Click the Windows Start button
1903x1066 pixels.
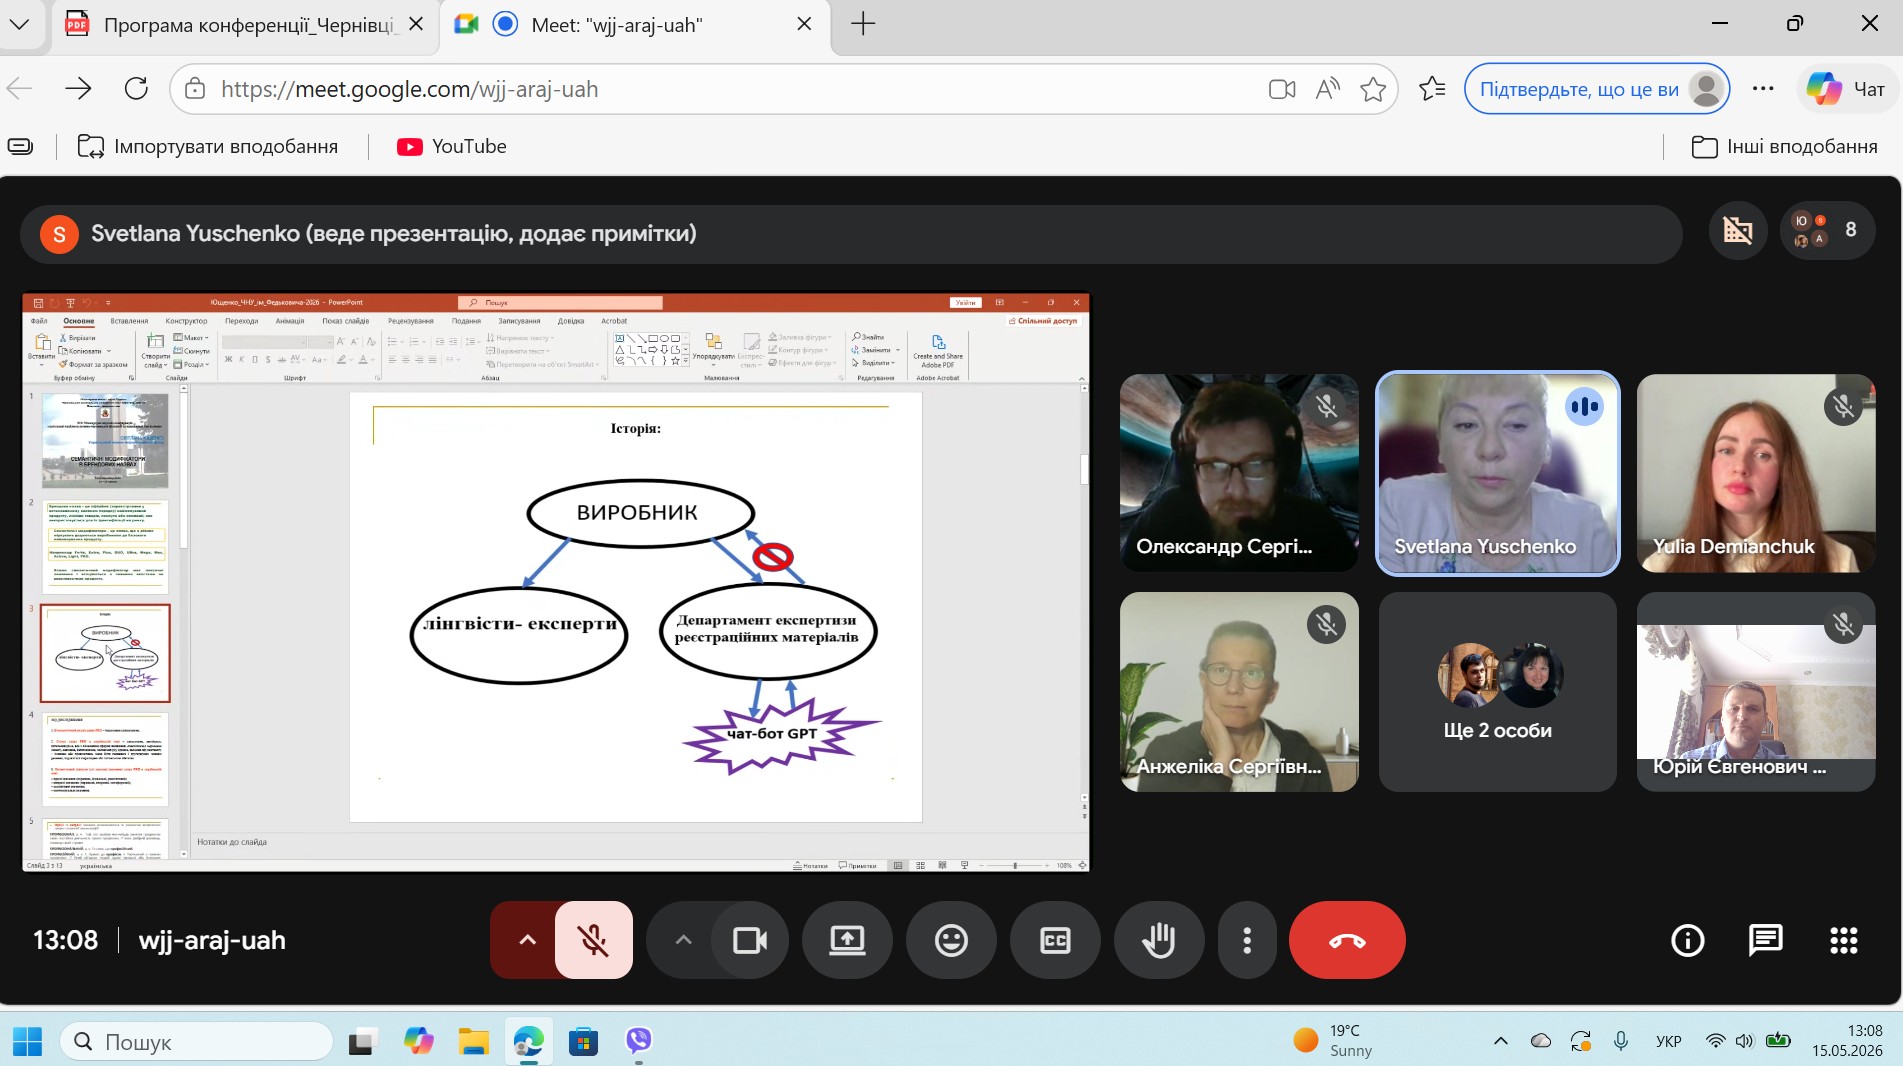pos(27,1041)
